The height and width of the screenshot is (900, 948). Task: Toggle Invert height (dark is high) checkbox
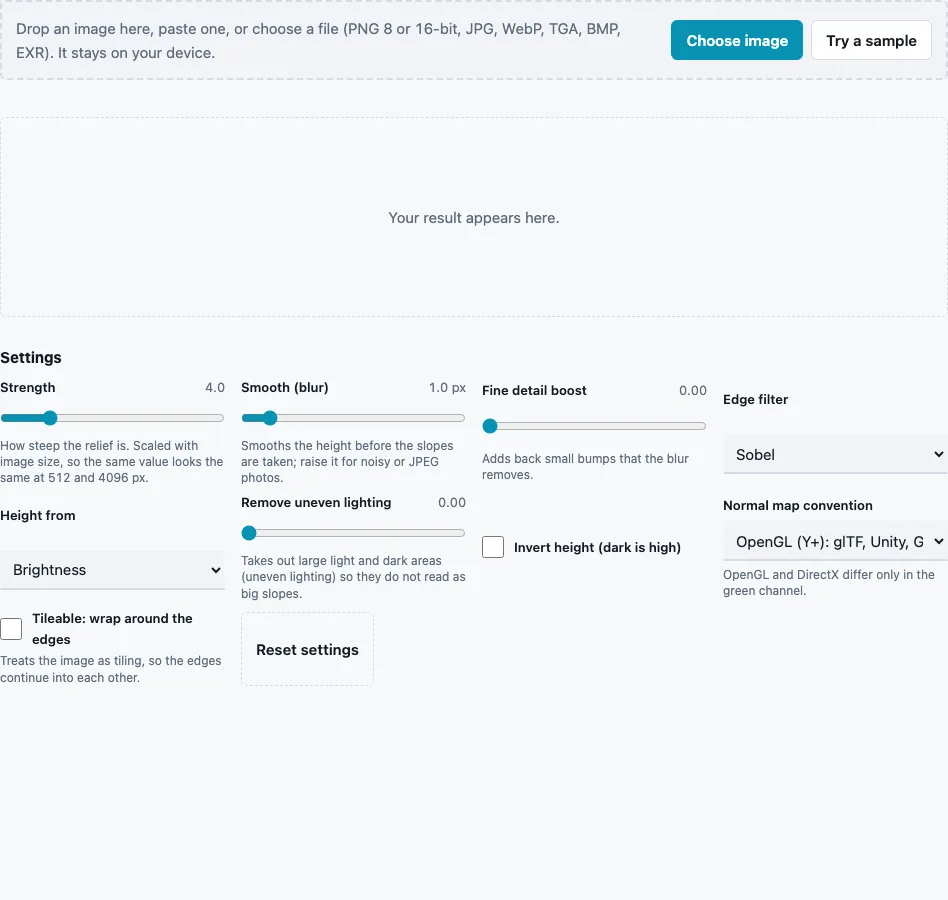pyautogui.click(x=493, y=547)
